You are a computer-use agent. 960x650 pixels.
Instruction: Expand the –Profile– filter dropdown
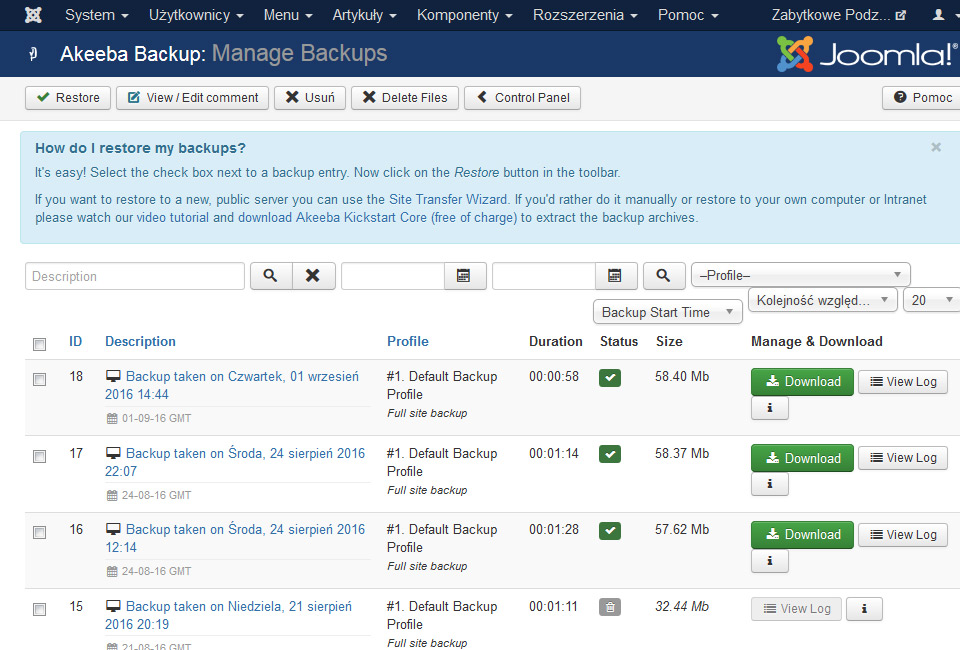(801, 275)
